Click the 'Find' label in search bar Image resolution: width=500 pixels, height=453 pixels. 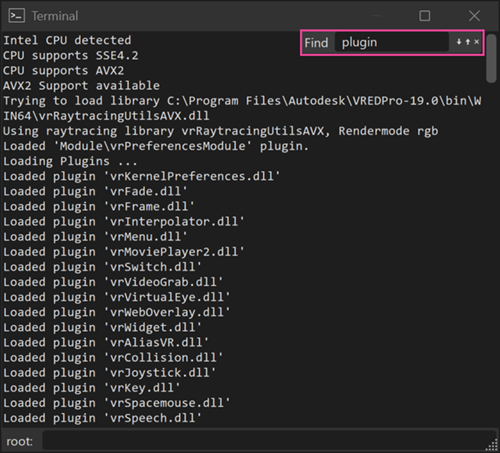316,43
